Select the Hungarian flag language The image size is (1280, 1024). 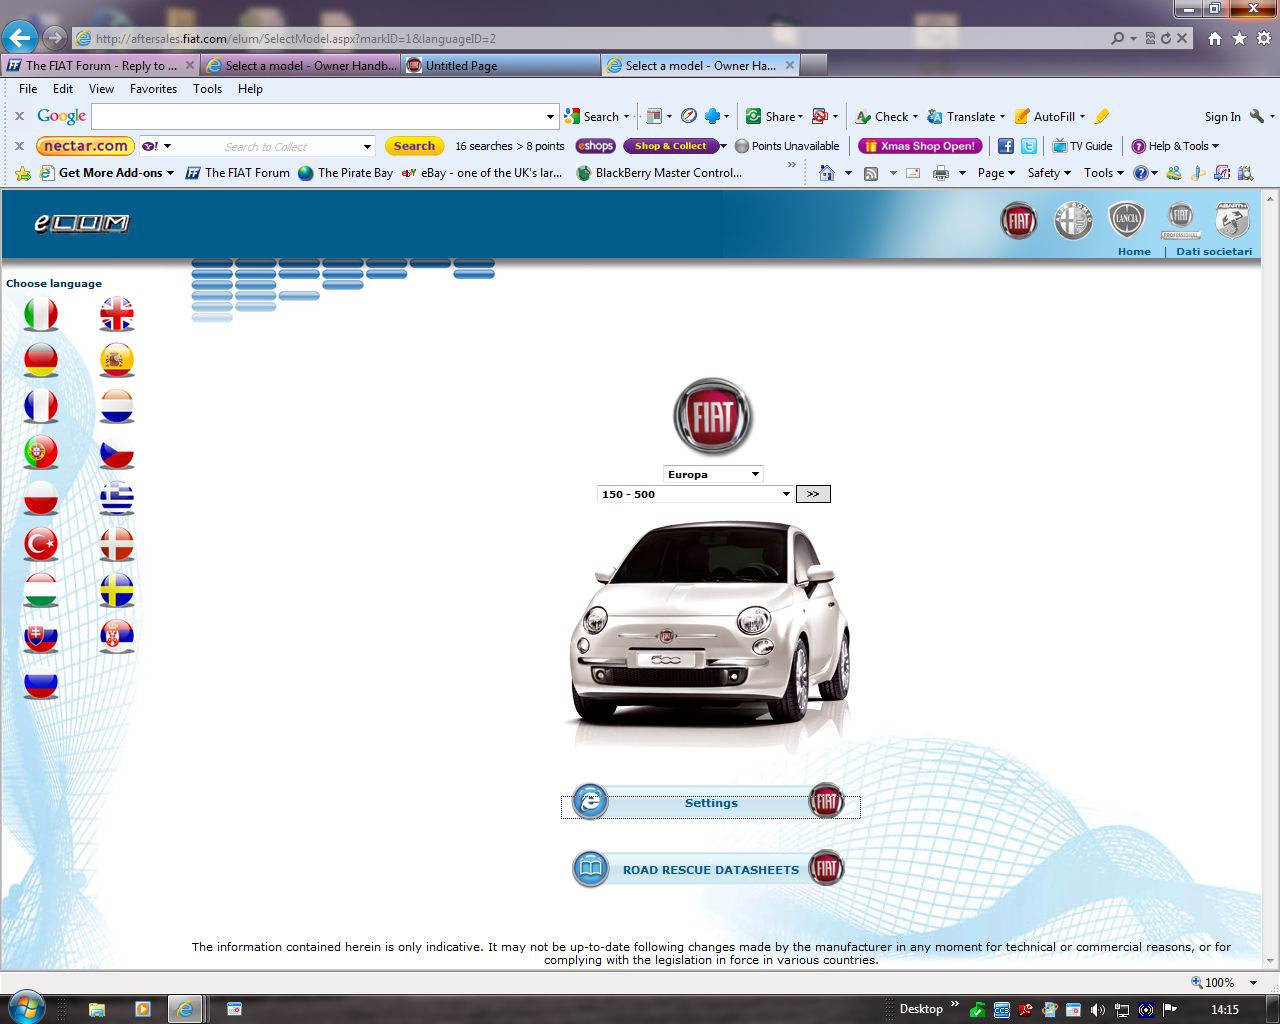[41, 590]
